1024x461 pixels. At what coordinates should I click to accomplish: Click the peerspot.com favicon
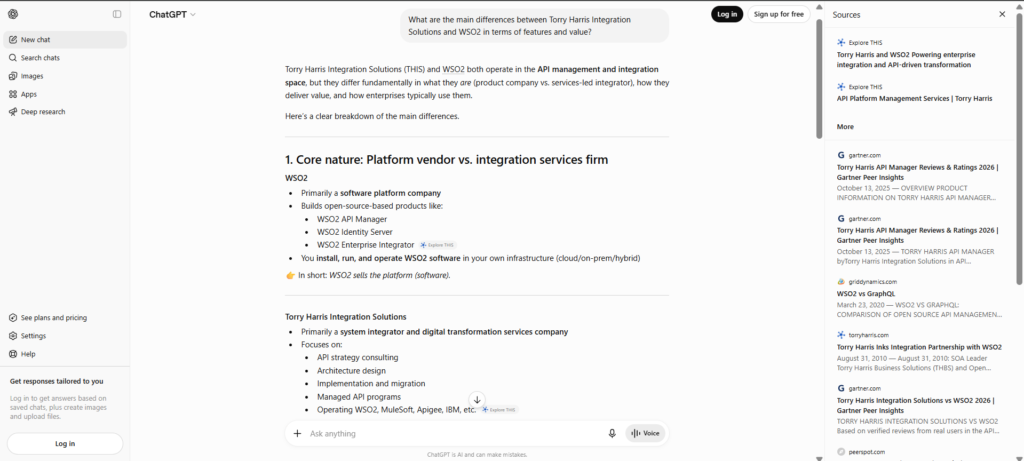[x=841, y=452]
